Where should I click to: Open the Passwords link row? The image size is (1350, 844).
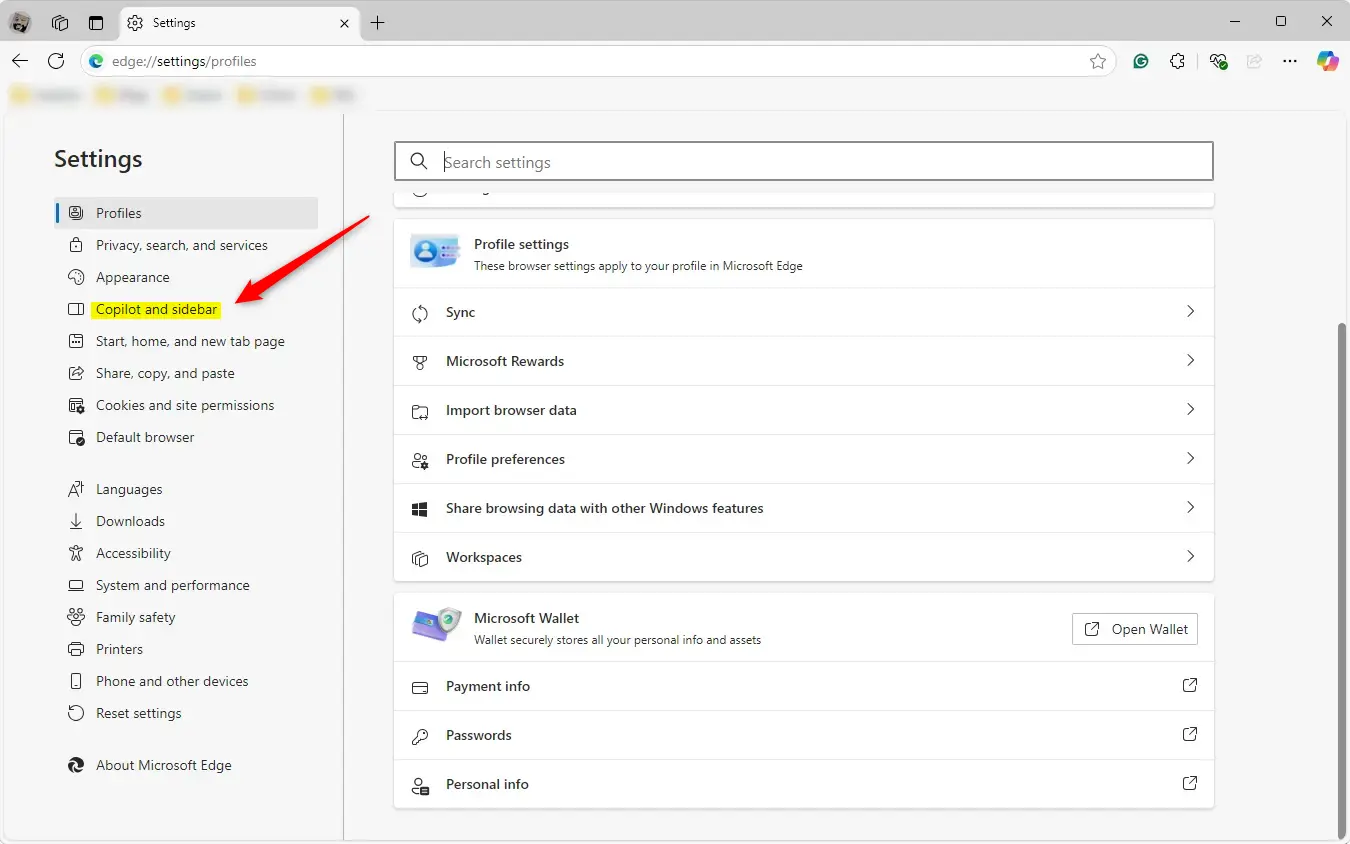(x=803, y=735)
